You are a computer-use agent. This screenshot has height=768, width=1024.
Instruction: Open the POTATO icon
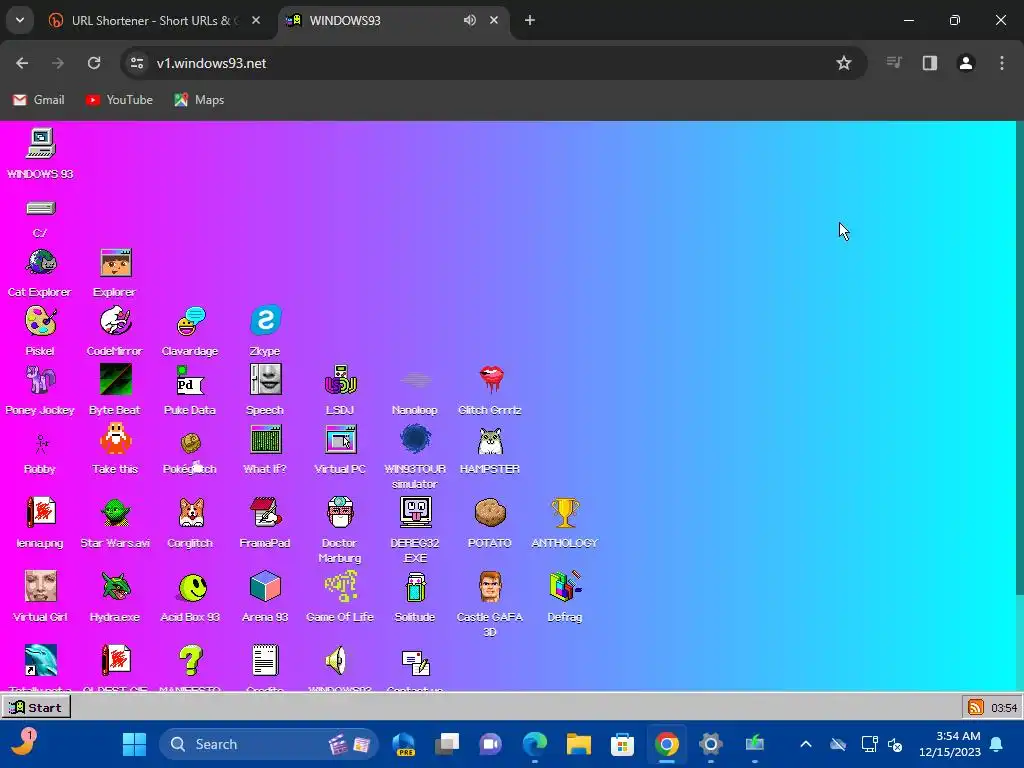click(490, 513)
